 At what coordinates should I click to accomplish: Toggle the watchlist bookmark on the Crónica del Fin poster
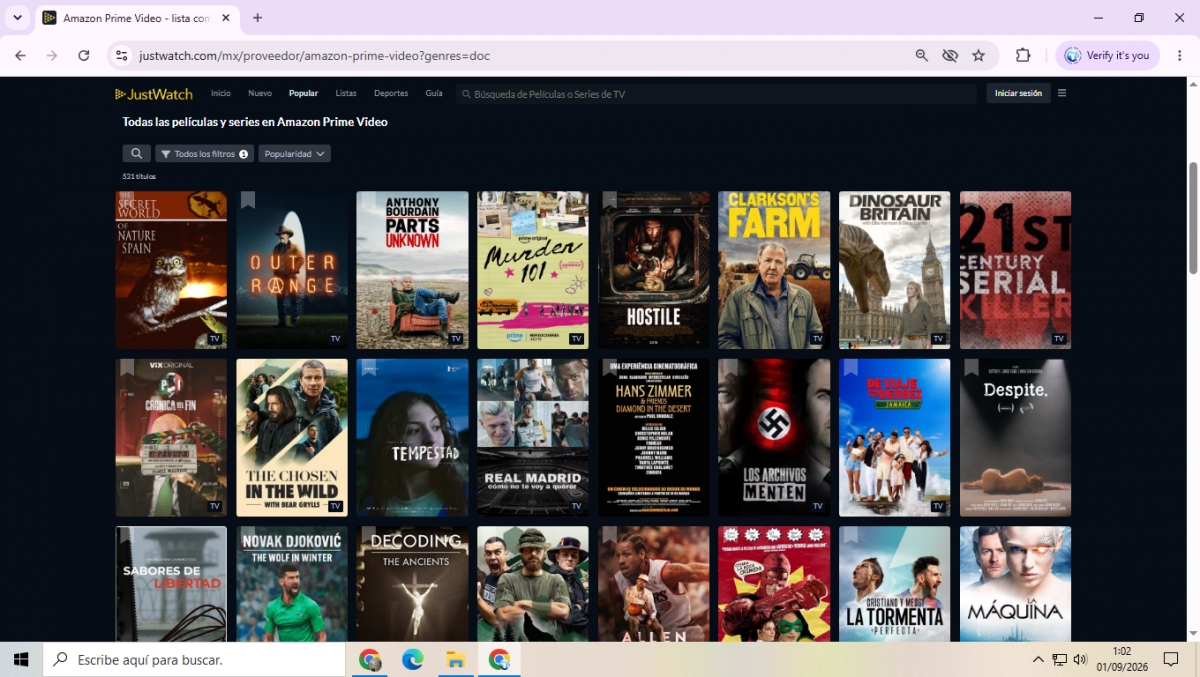(x=127, y=367)
